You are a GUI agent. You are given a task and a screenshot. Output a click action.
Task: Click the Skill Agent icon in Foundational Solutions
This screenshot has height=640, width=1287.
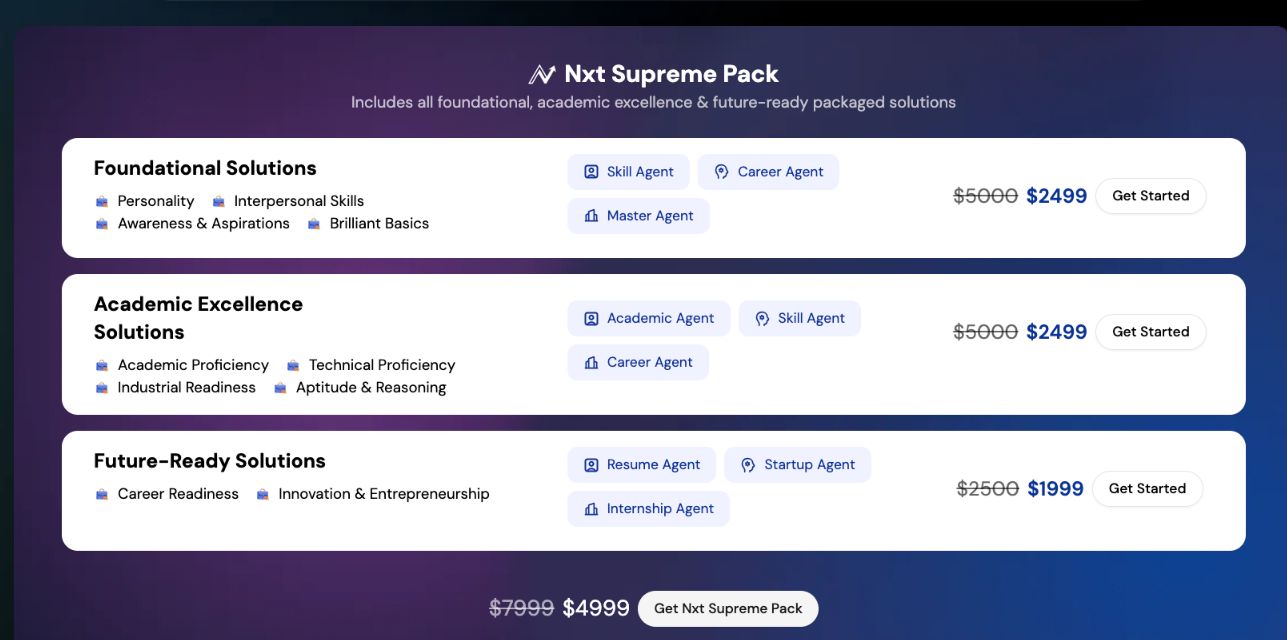coord(591,172)
